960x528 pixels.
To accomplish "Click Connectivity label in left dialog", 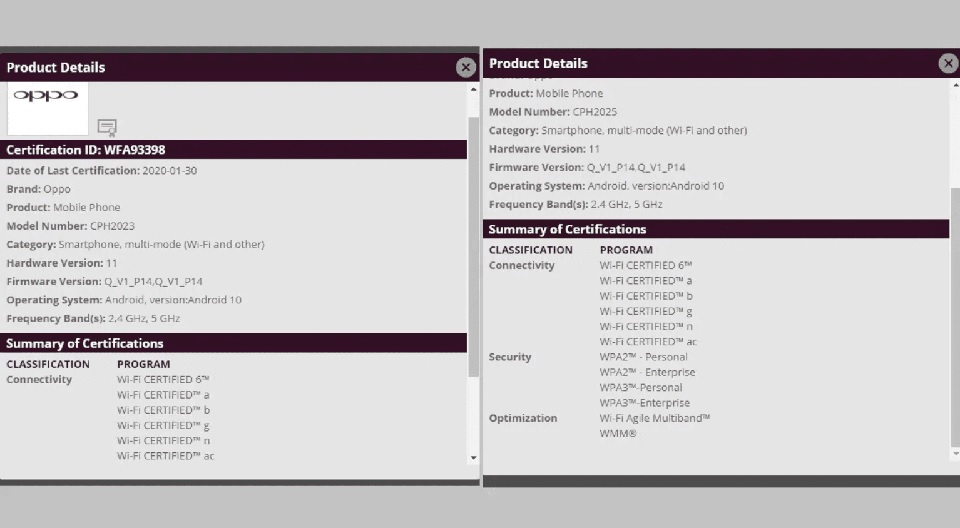I will point(39,380).
